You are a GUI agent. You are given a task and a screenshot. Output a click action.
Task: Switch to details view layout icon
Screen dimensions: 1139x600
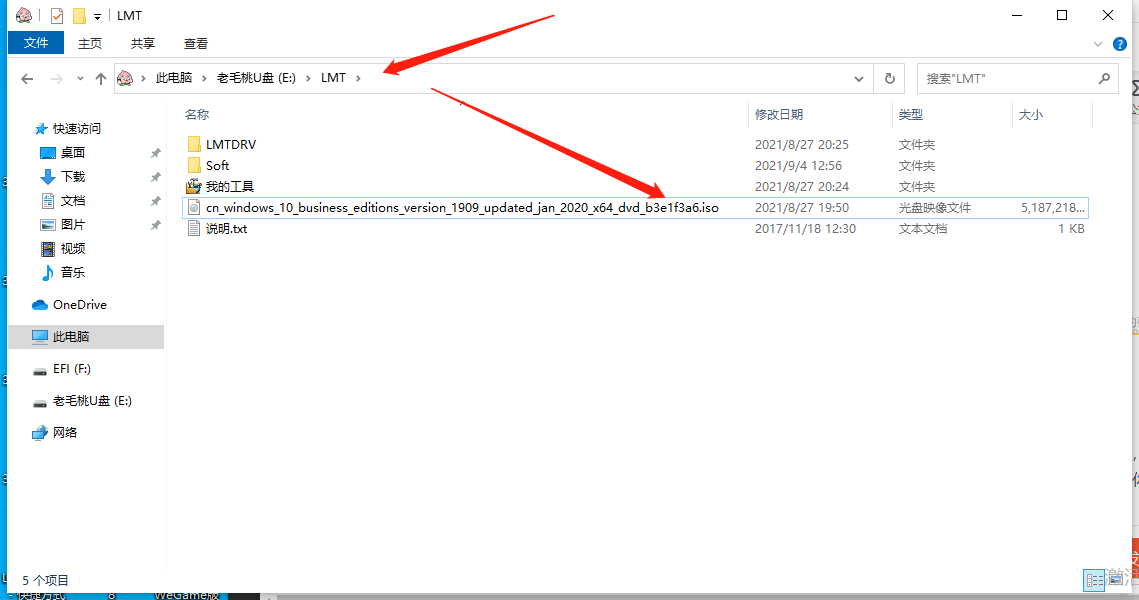(x=1094, y=580)
